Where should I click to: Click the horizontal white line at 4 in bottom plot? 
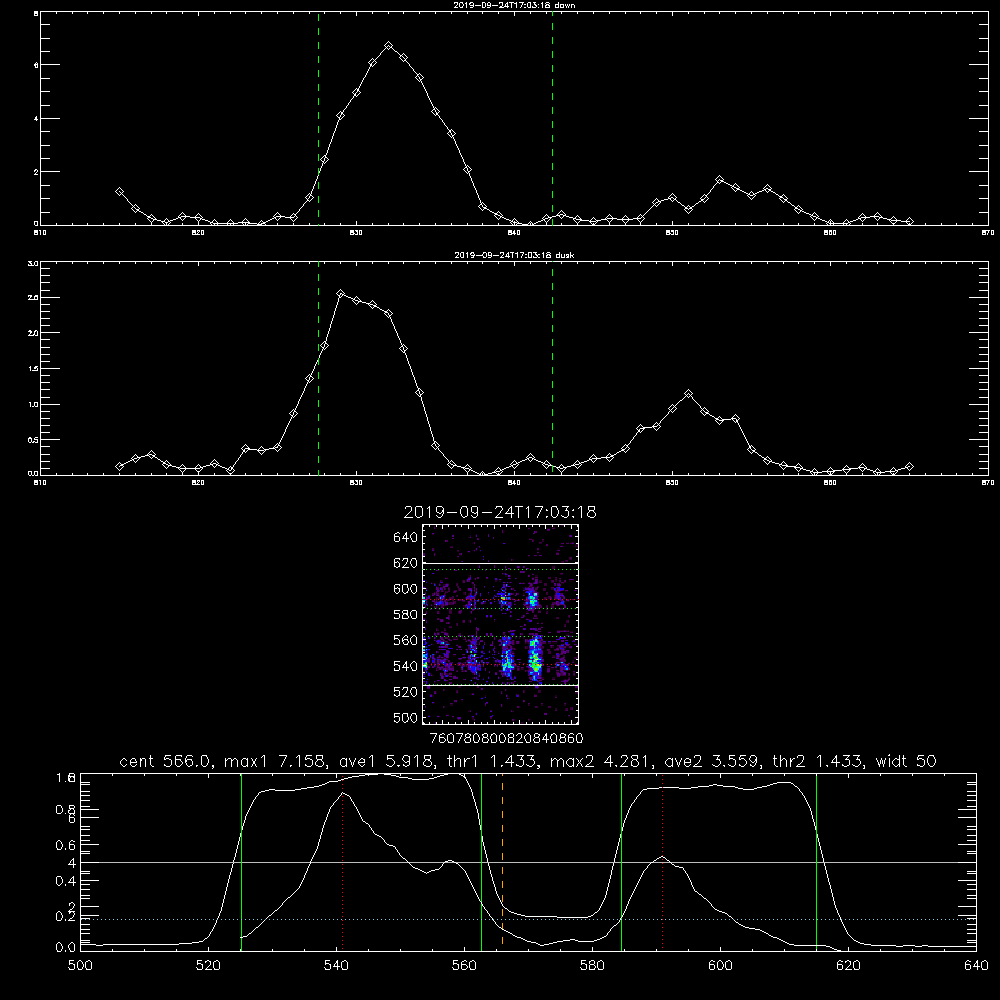(528, 862)
